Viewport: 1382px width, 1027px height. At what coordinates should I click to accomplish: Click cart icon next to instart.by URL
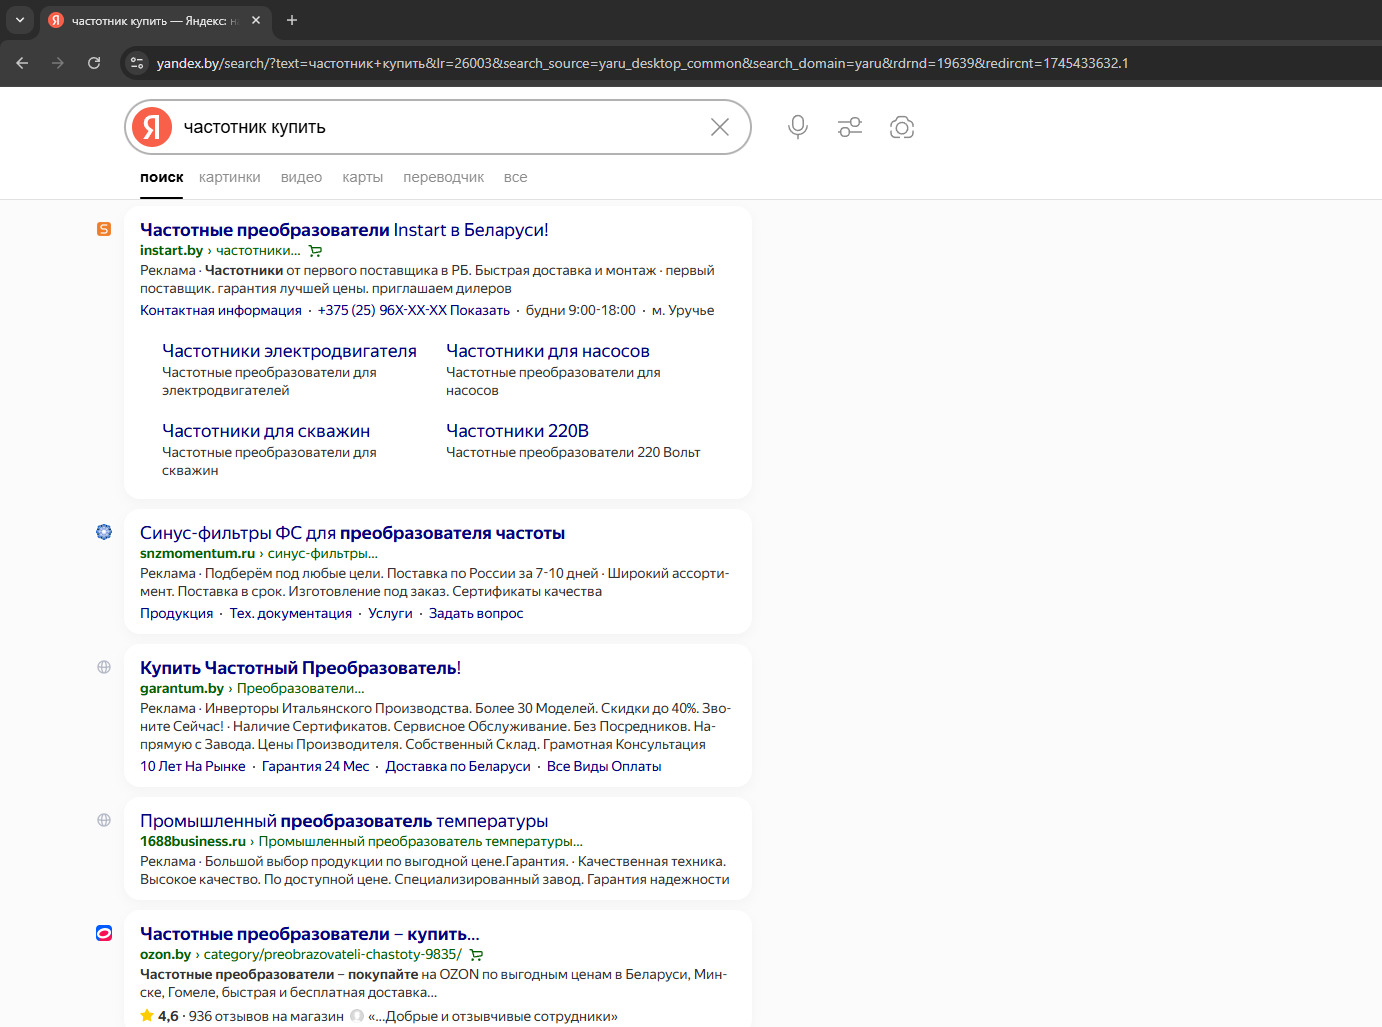[x=315, y=251]
